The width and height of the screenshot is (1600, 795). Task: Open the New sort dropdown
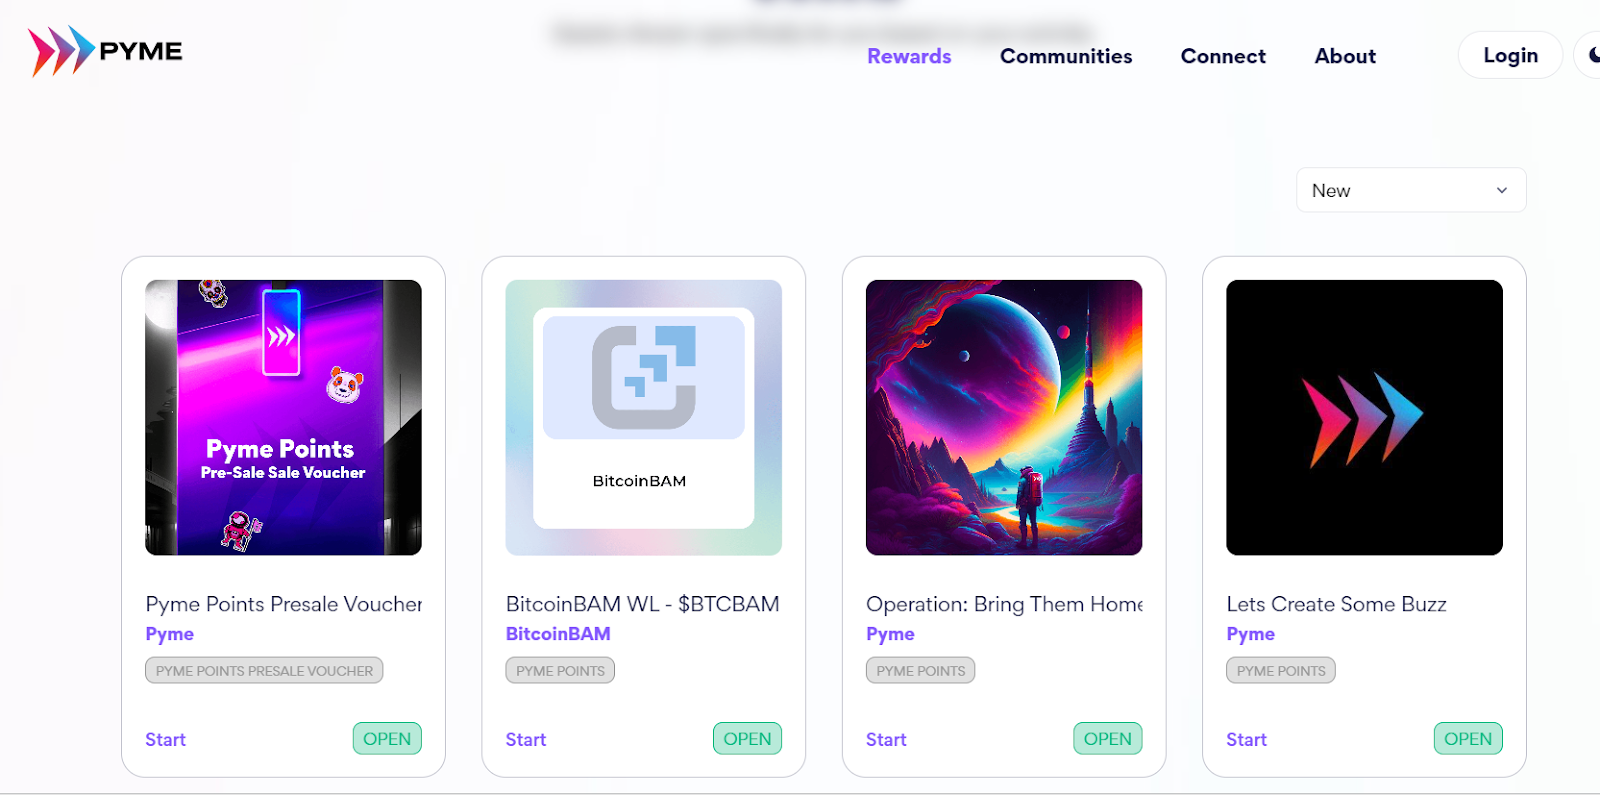pyautogui.click(x=1411, y=190)
